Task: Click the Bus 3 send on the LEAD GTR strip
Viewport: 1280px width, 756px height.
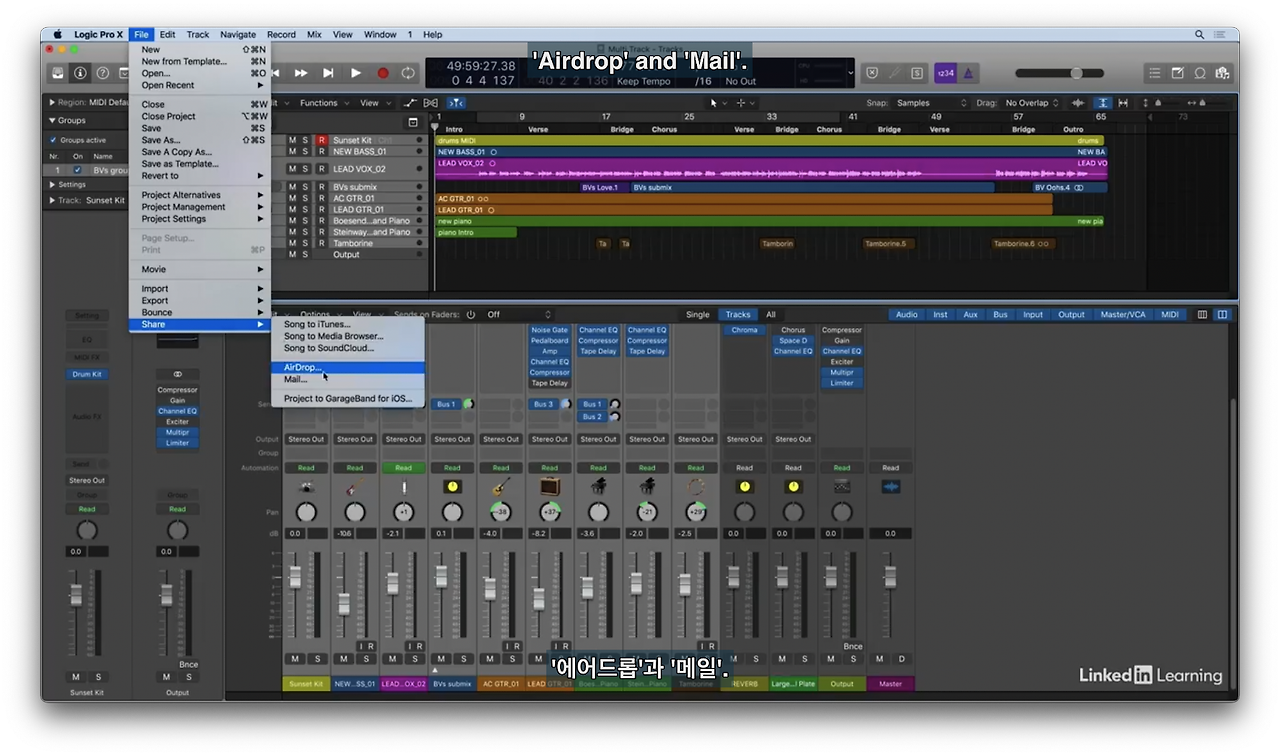Action: (x=544, y=405)
